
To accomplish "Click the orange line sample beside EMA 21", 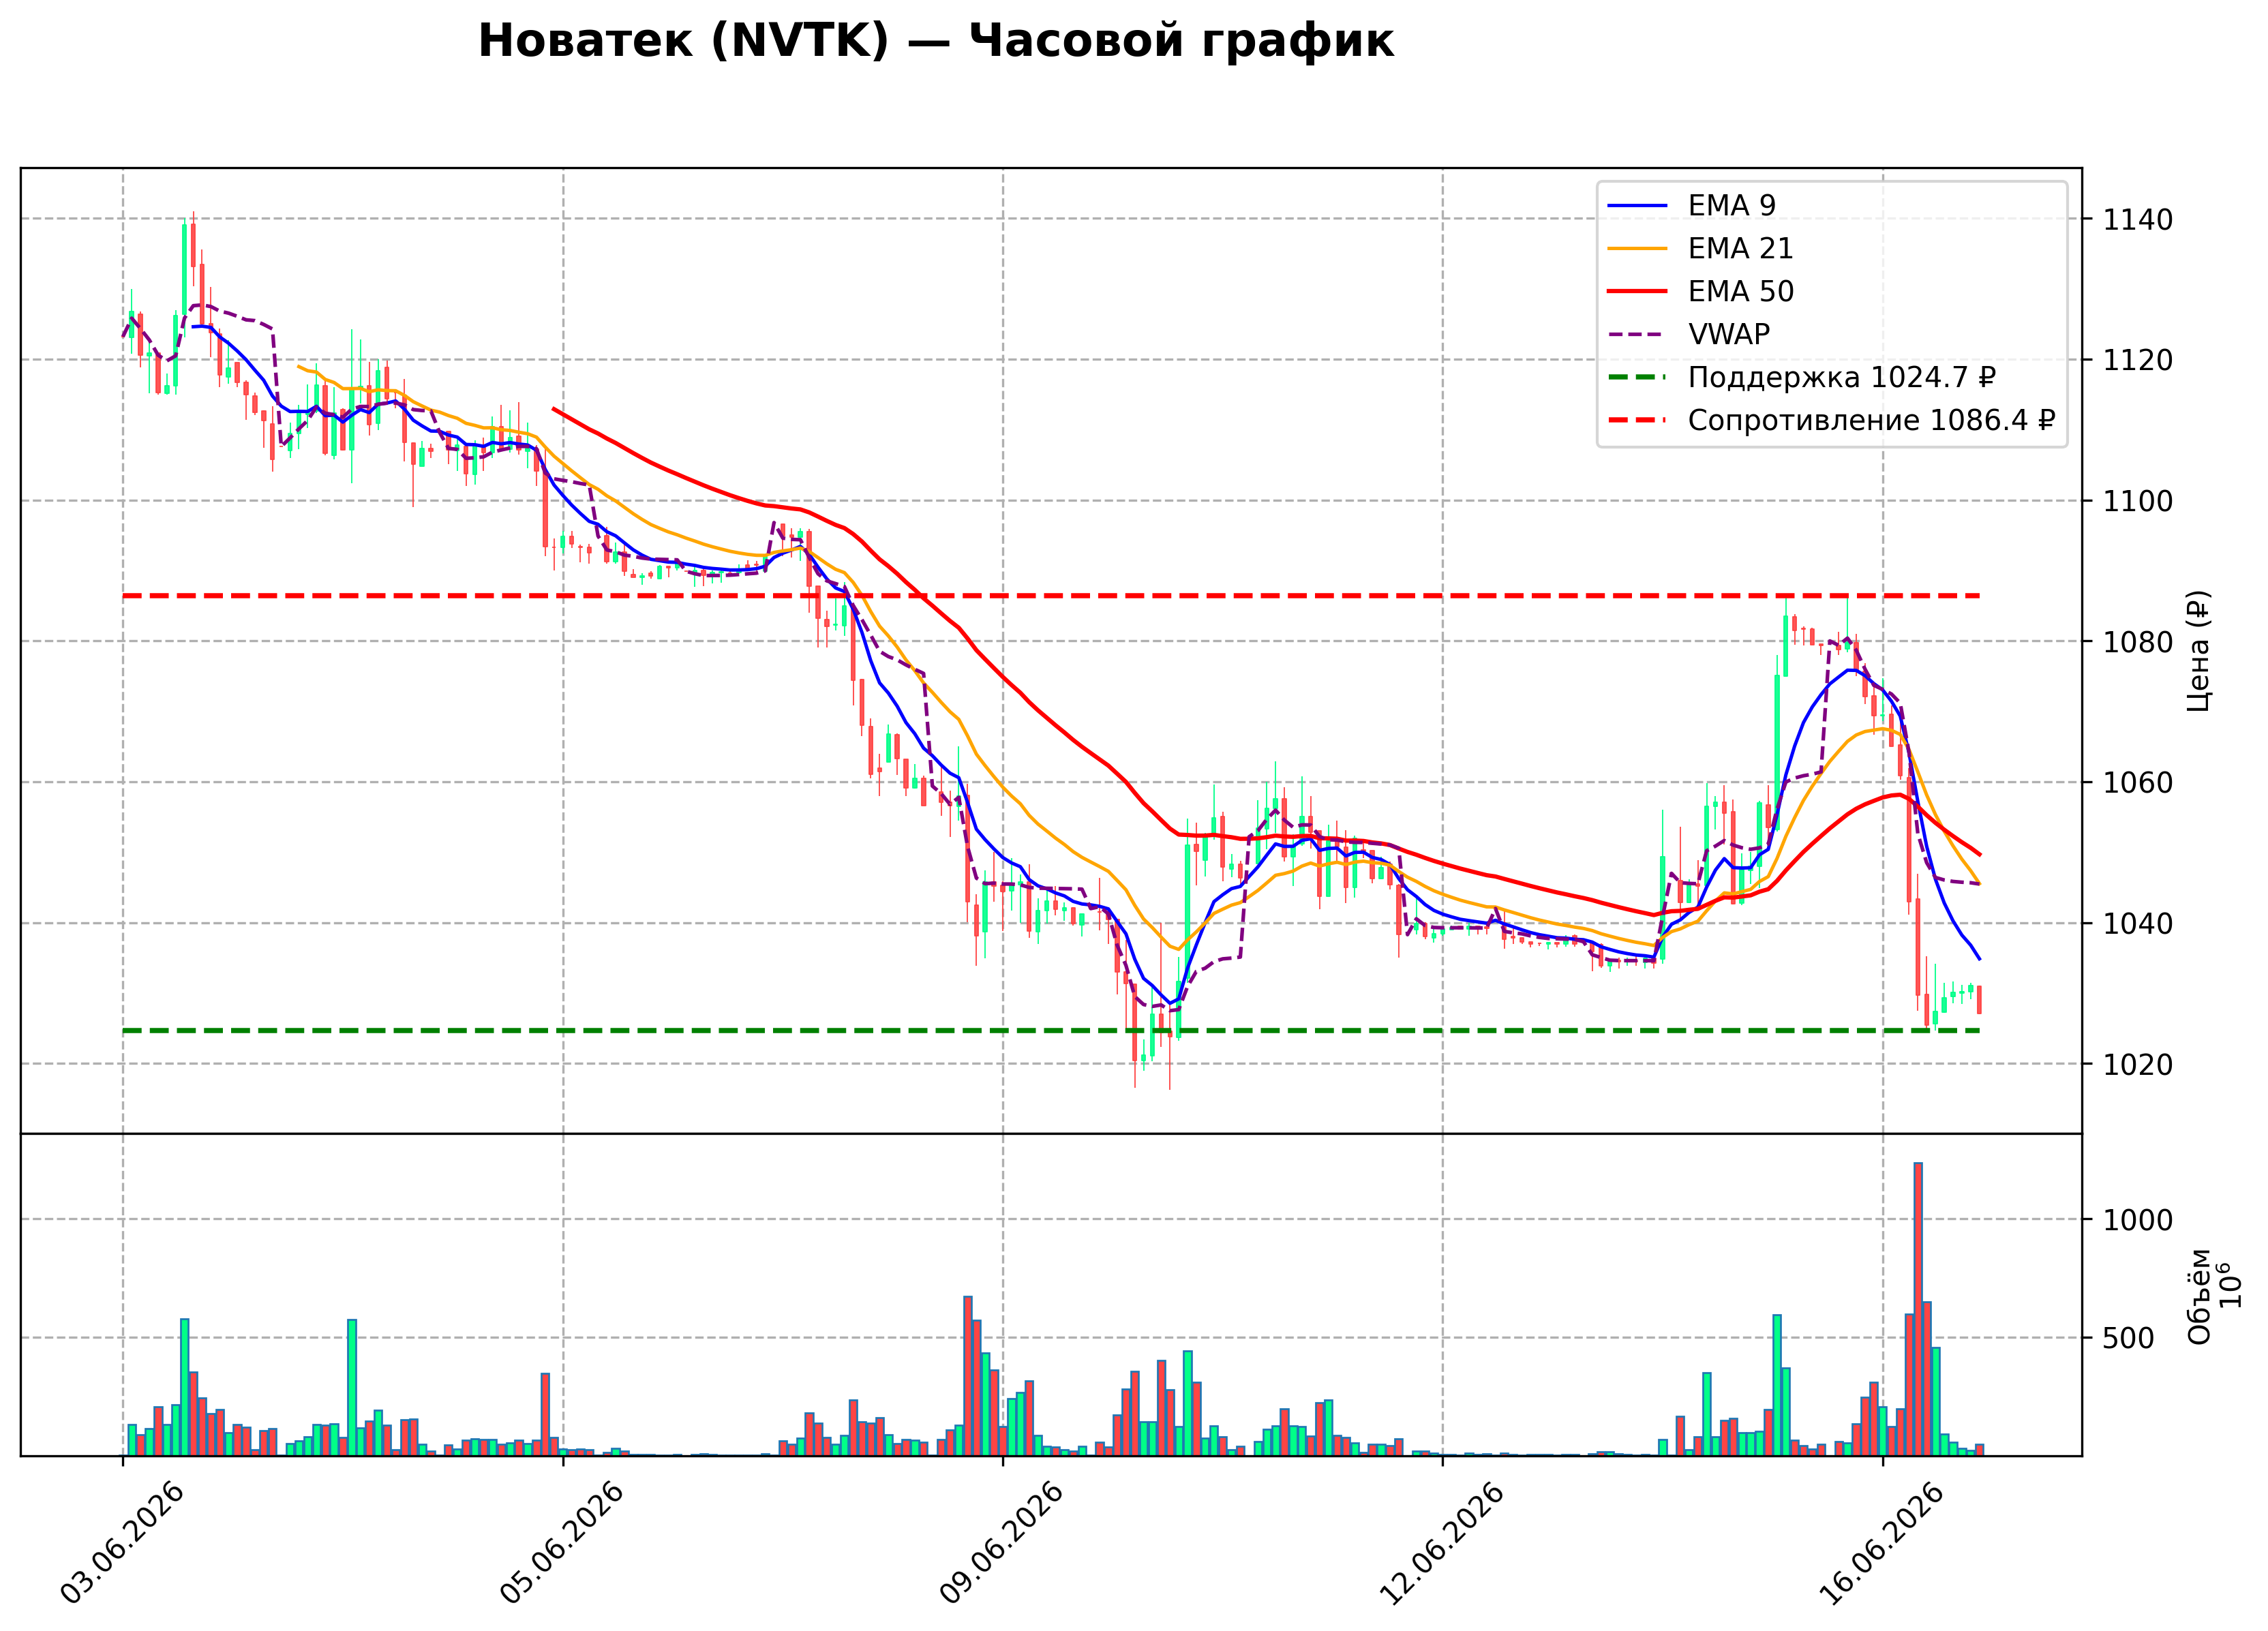I will click(x=1638, y=249).
